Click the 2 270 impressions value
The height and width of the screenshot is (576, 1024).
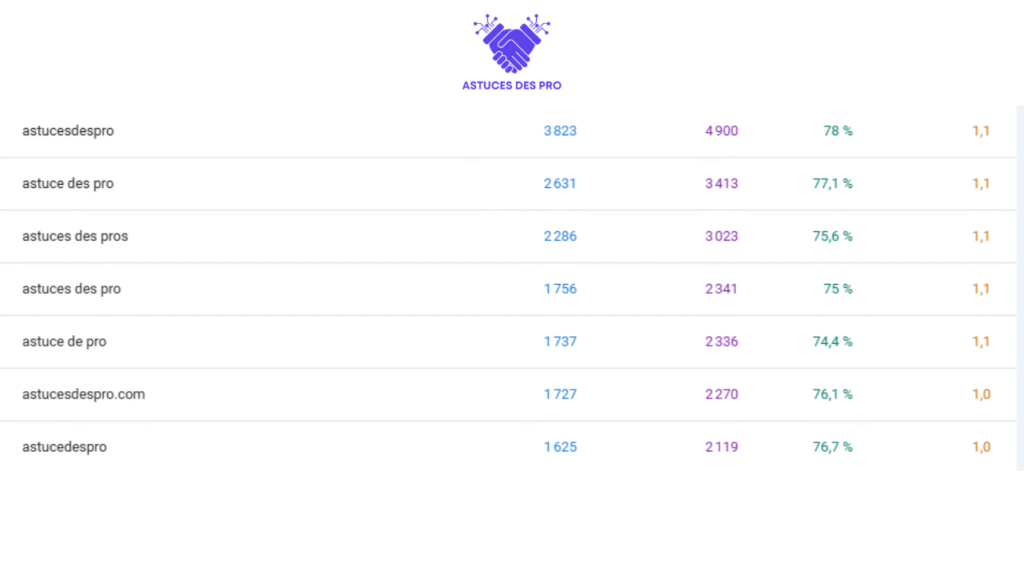(x=721, y=394)
